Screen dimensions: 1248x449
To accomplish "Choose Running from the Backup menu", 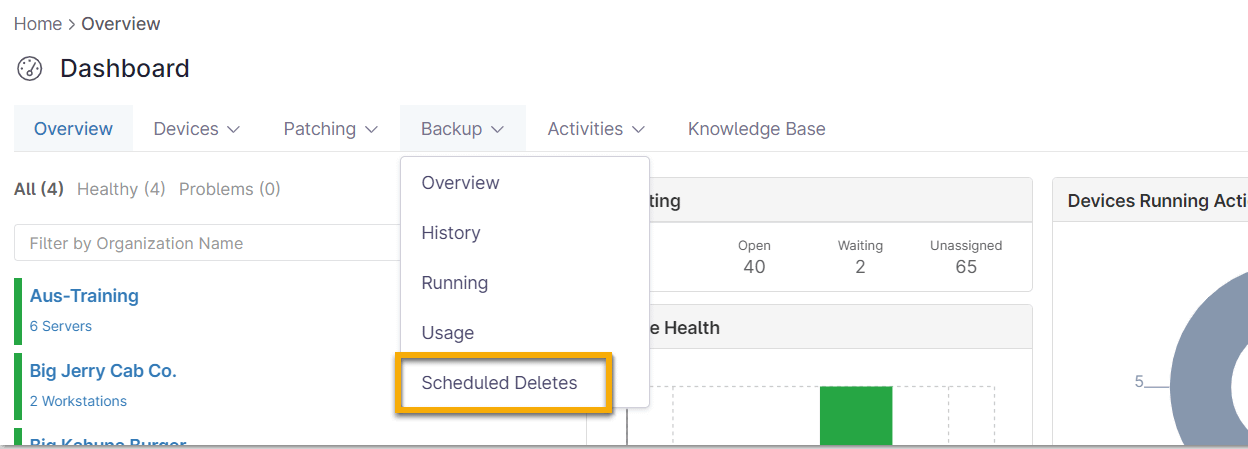I will (x=455, y=283).
